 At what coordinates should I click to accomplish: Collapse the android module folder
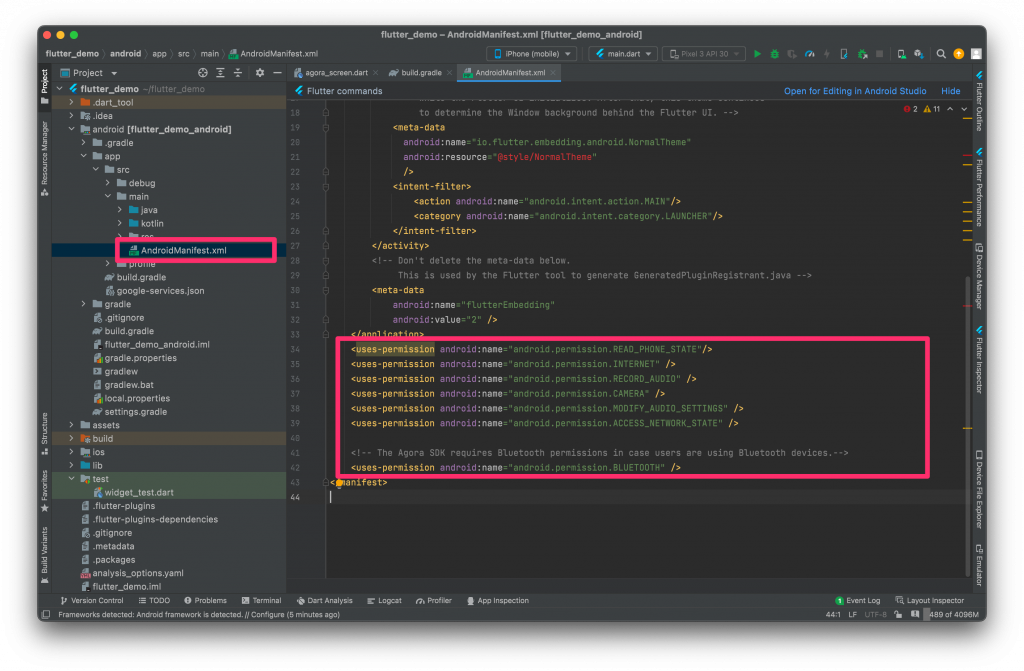(x=71, y=129)
